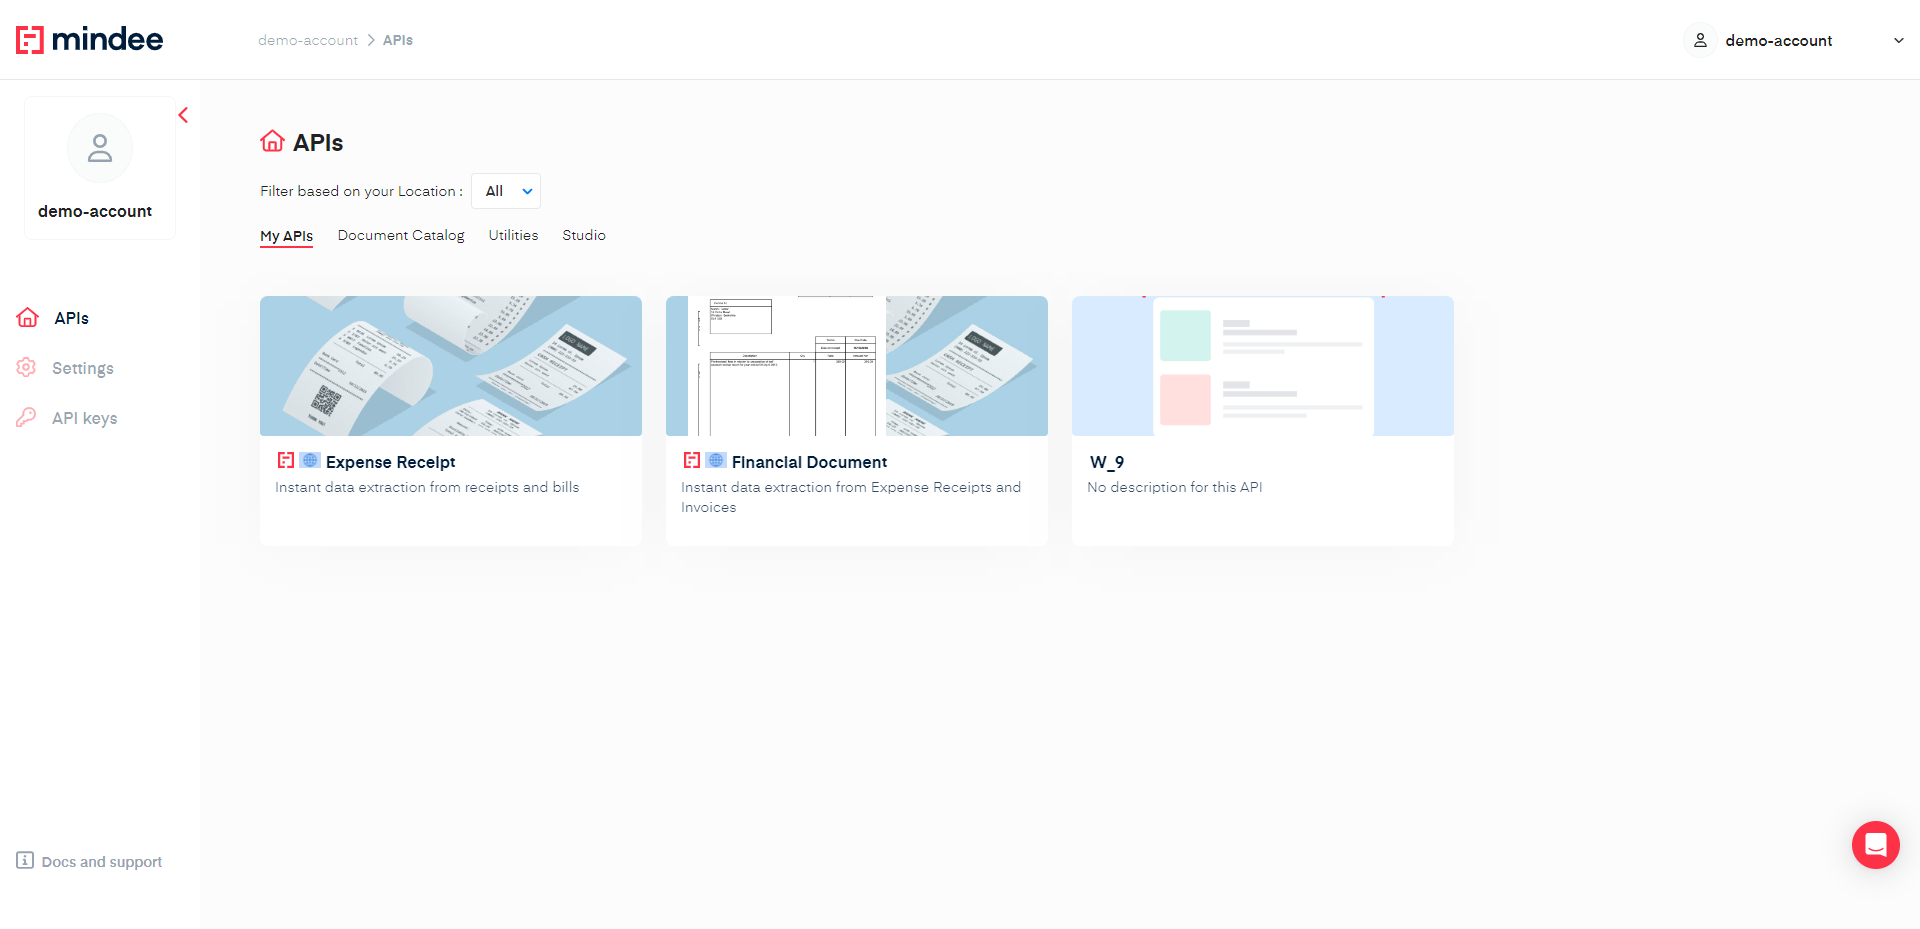Open the Financial Document thumbnail
This screenshot has width=1920, height=929.
[857, 366]
